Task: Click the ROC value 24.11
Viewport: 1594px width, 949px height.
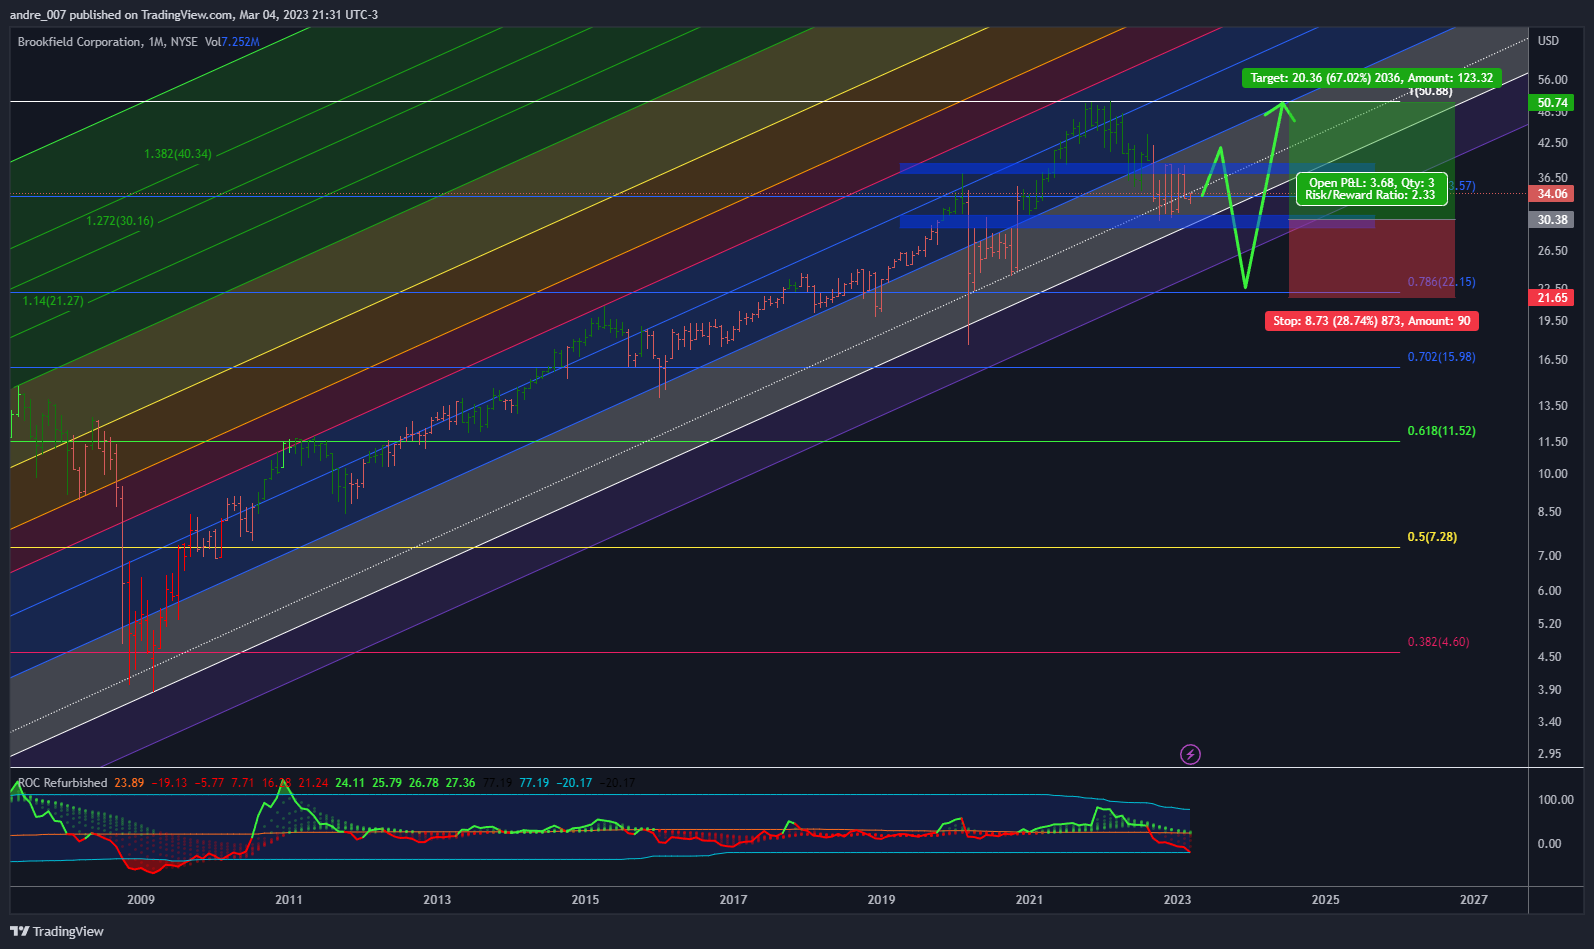Action: tap(350, 783)
